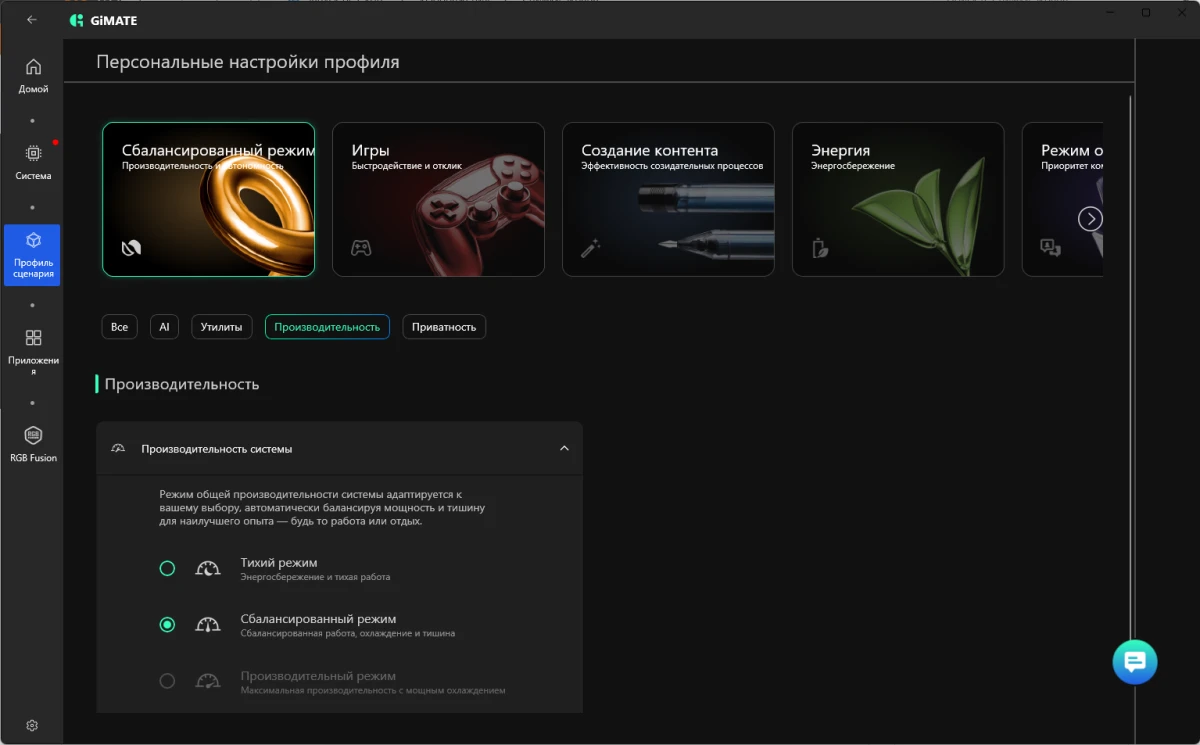Click the balanced mode card icon
The image size is (1200, 745).
coord(131,248)
